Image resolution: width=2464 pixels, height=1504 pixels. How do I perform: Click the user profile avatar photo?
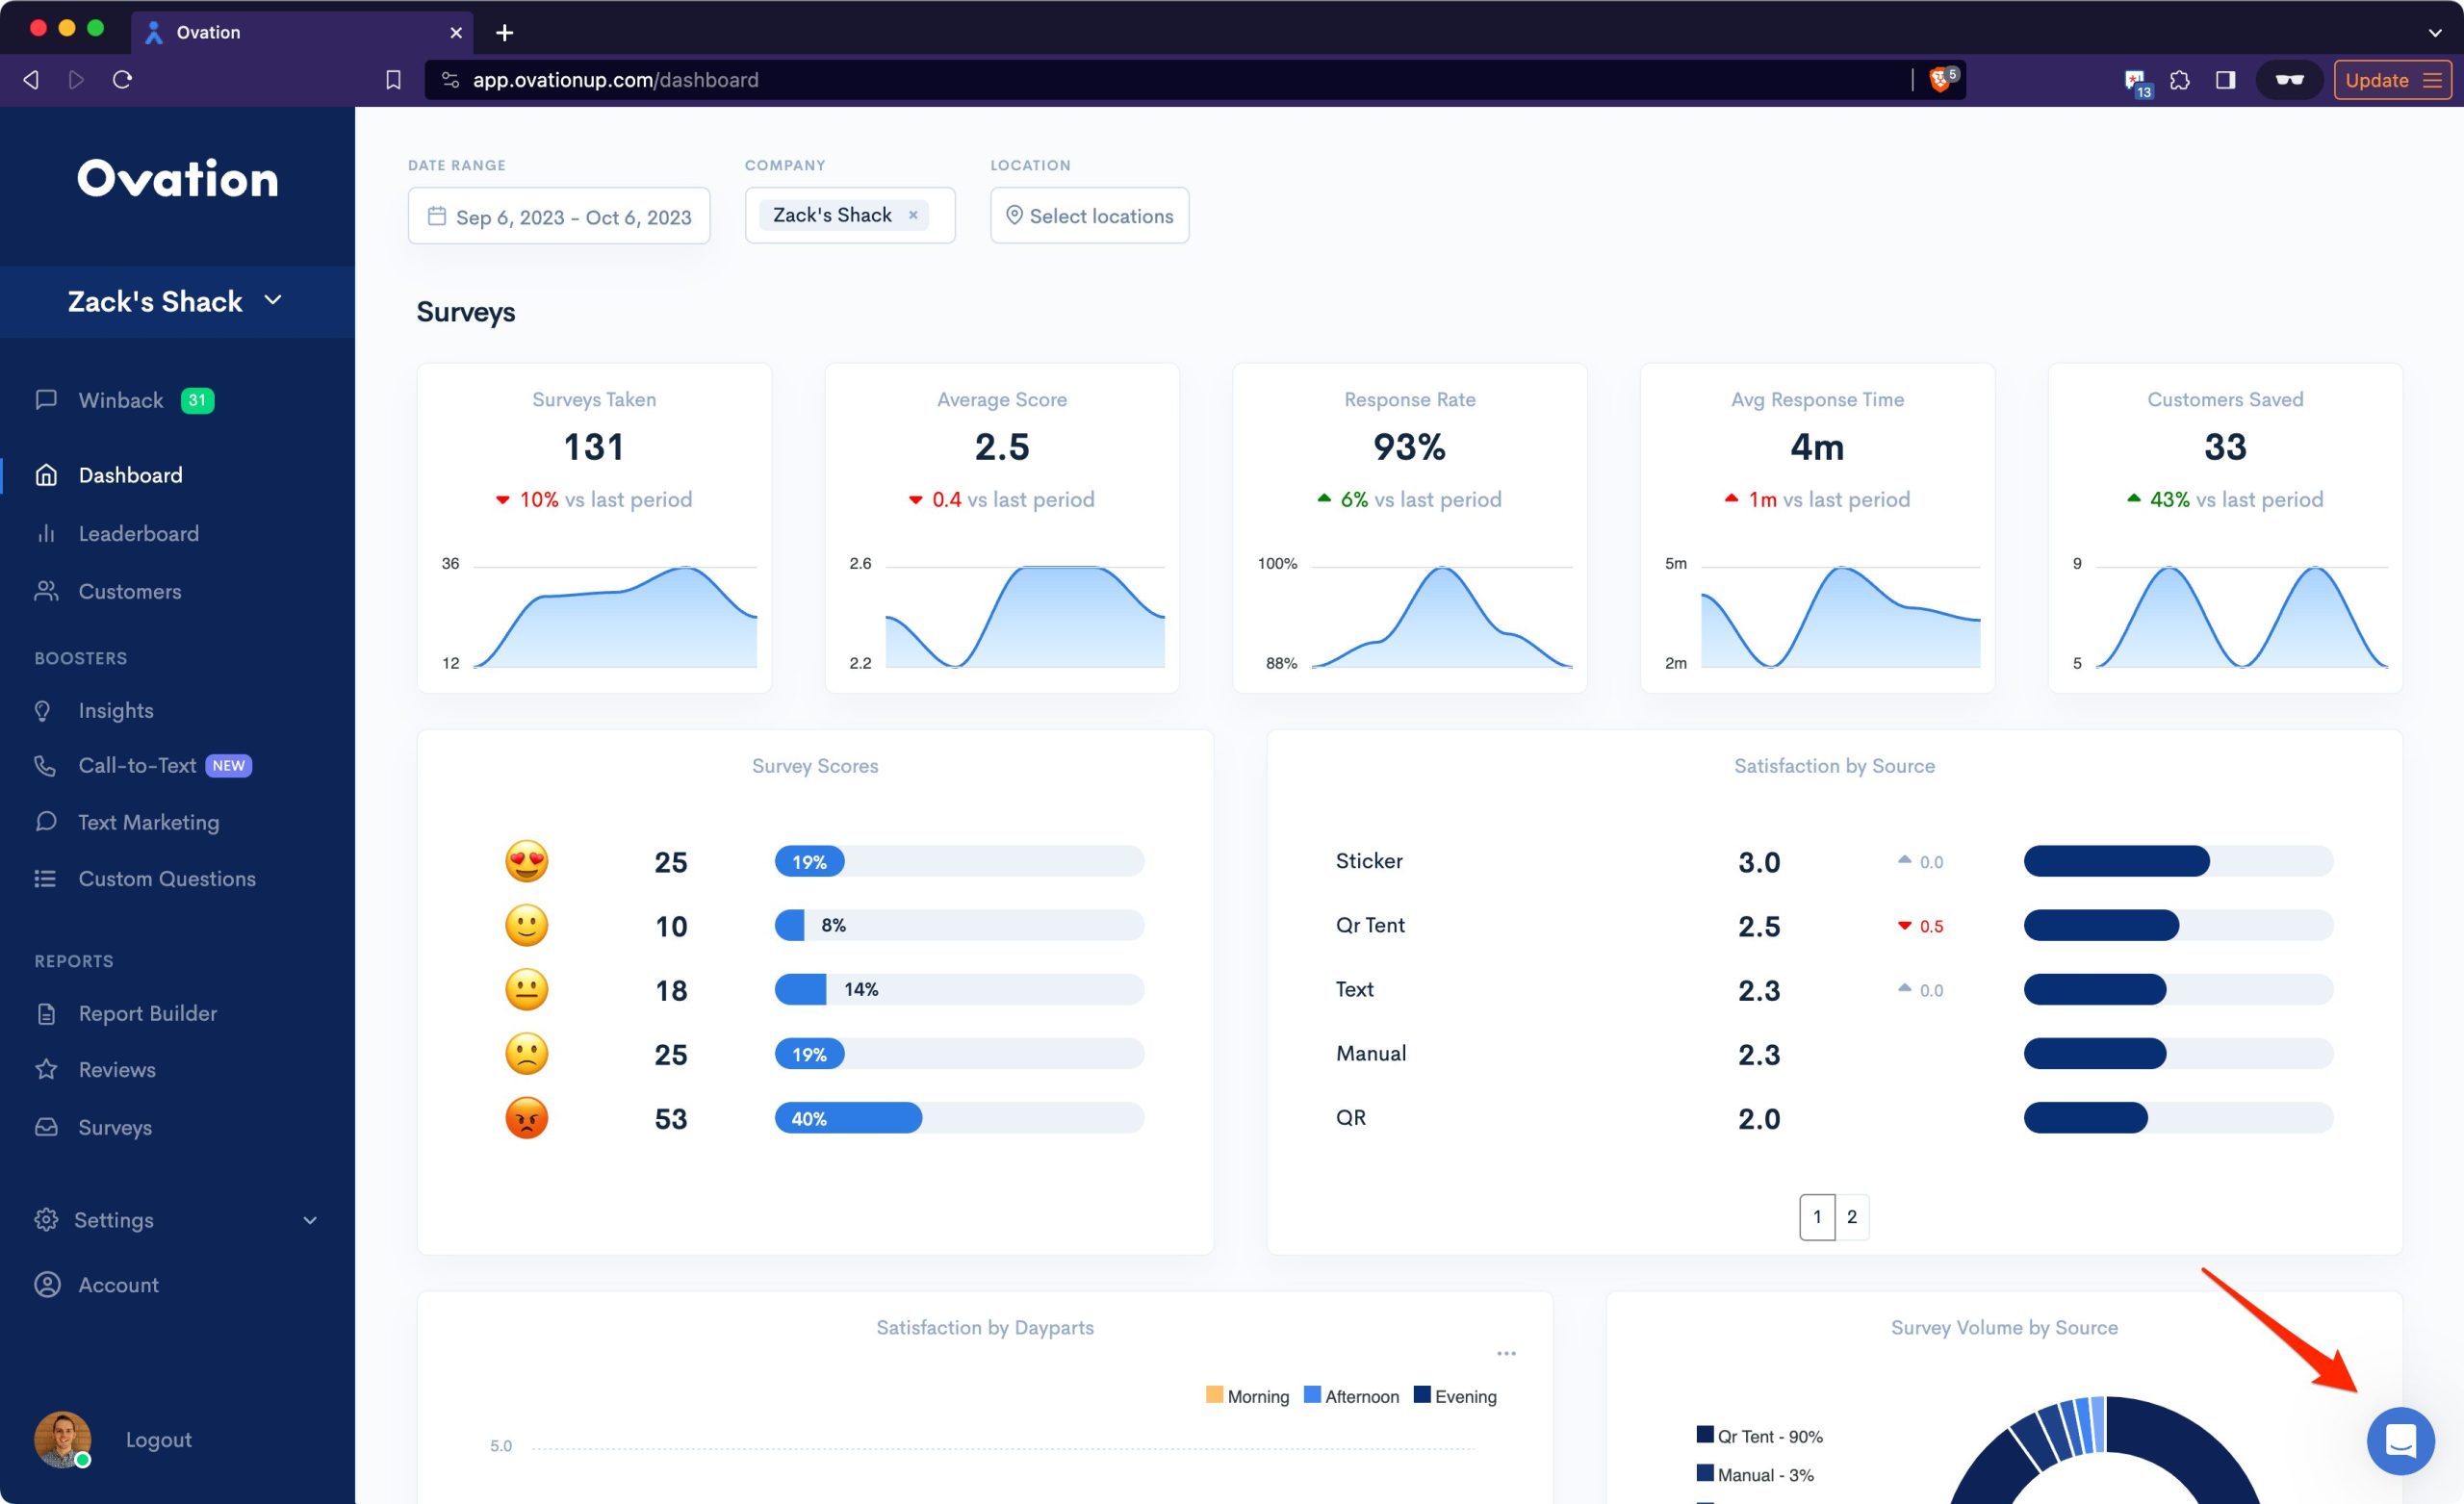pos(62,1438)
